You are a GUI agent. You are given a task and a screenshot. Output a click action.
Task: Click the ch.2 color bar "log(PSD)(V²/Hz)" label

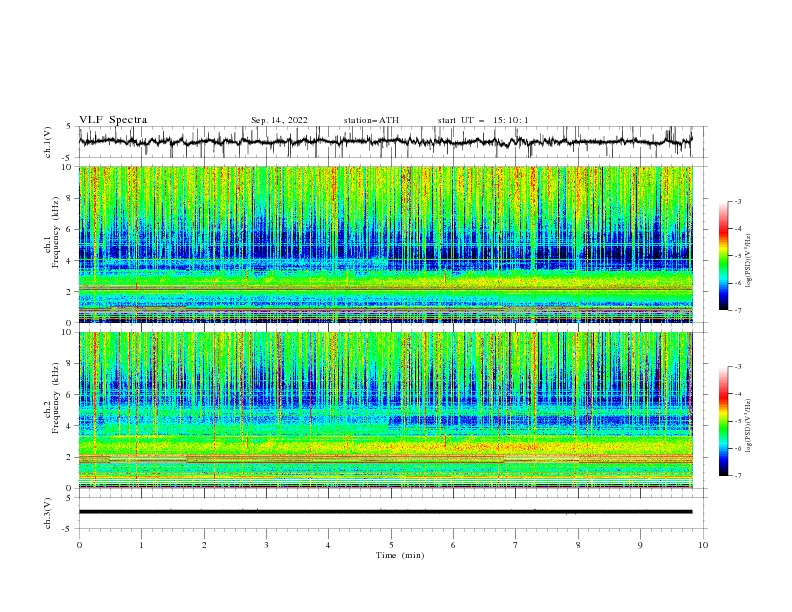click(x=748, y=425)
